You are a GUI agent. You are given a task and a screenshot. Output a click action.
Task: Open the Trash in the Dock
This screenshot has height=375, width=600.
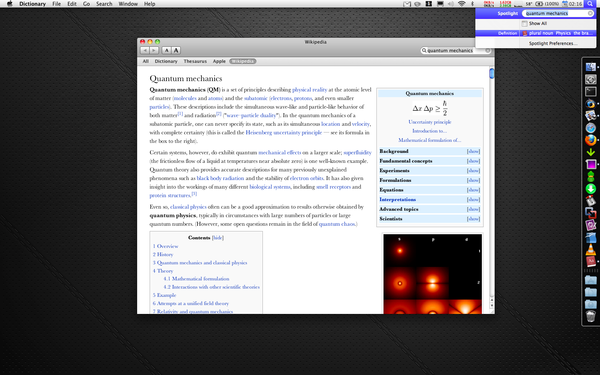590,317
